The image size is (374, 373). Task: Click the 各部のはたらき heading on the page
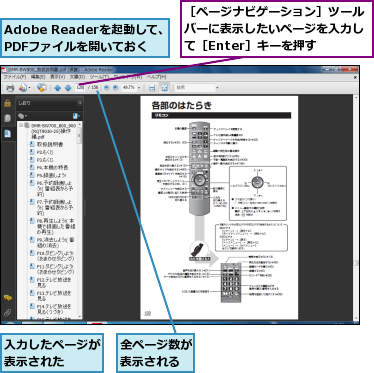[x=181, y=106]
